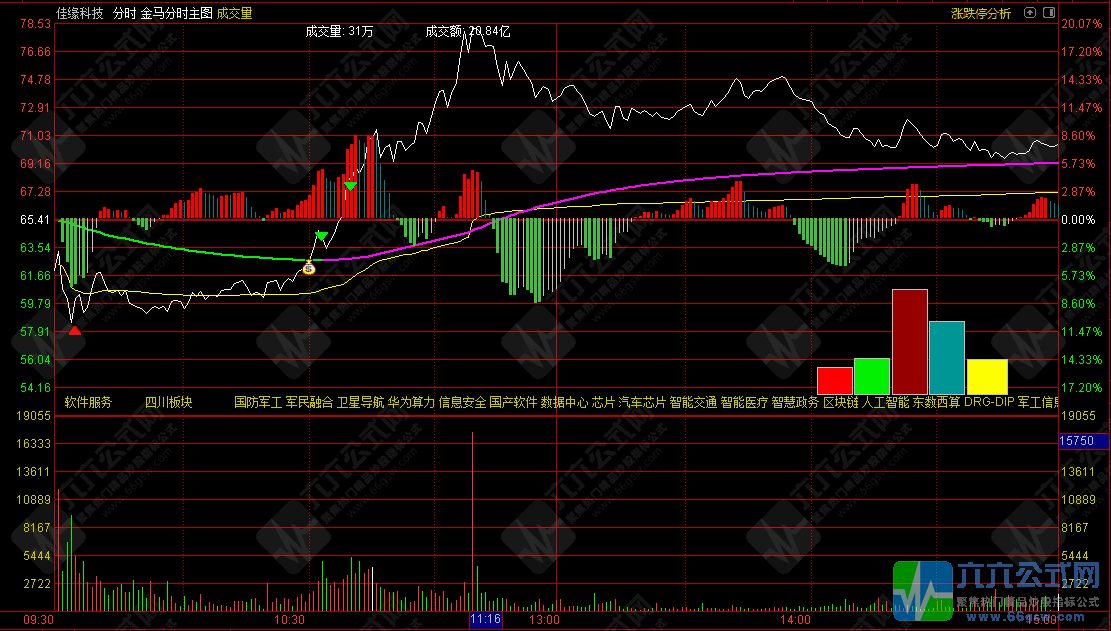1111x631 pixels.
Task: Open the 软件服务 sector tag
Action: 89,403
